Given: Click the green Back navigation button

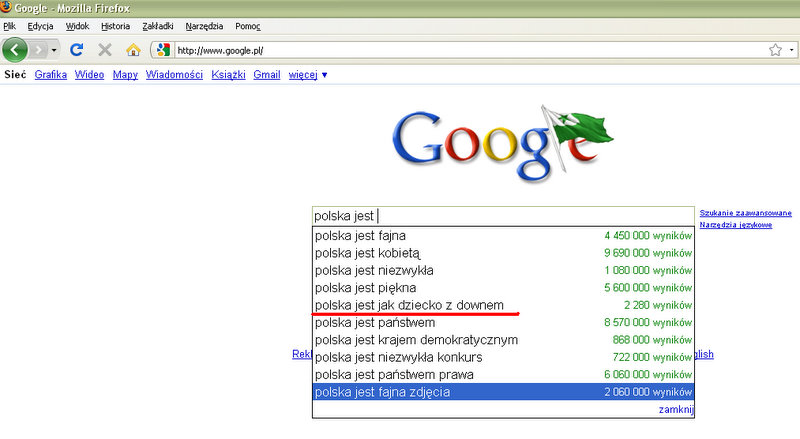Looking at the screenshot, I should pos(15,50).
